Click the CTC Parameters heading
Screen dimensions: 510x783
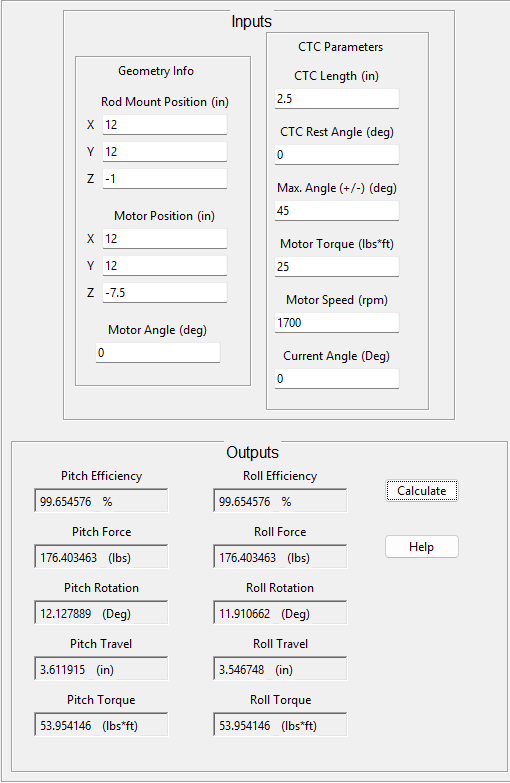point(340,47)
